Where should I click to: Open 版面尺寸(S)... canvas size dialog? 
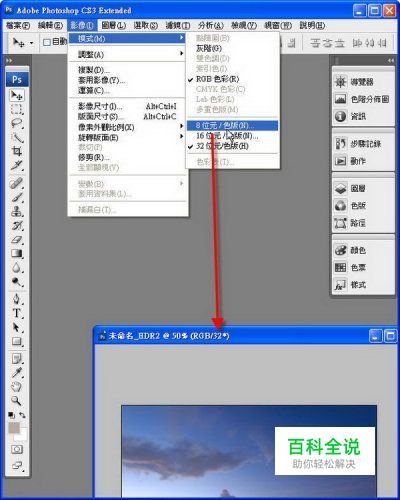[x=127, y=117]
